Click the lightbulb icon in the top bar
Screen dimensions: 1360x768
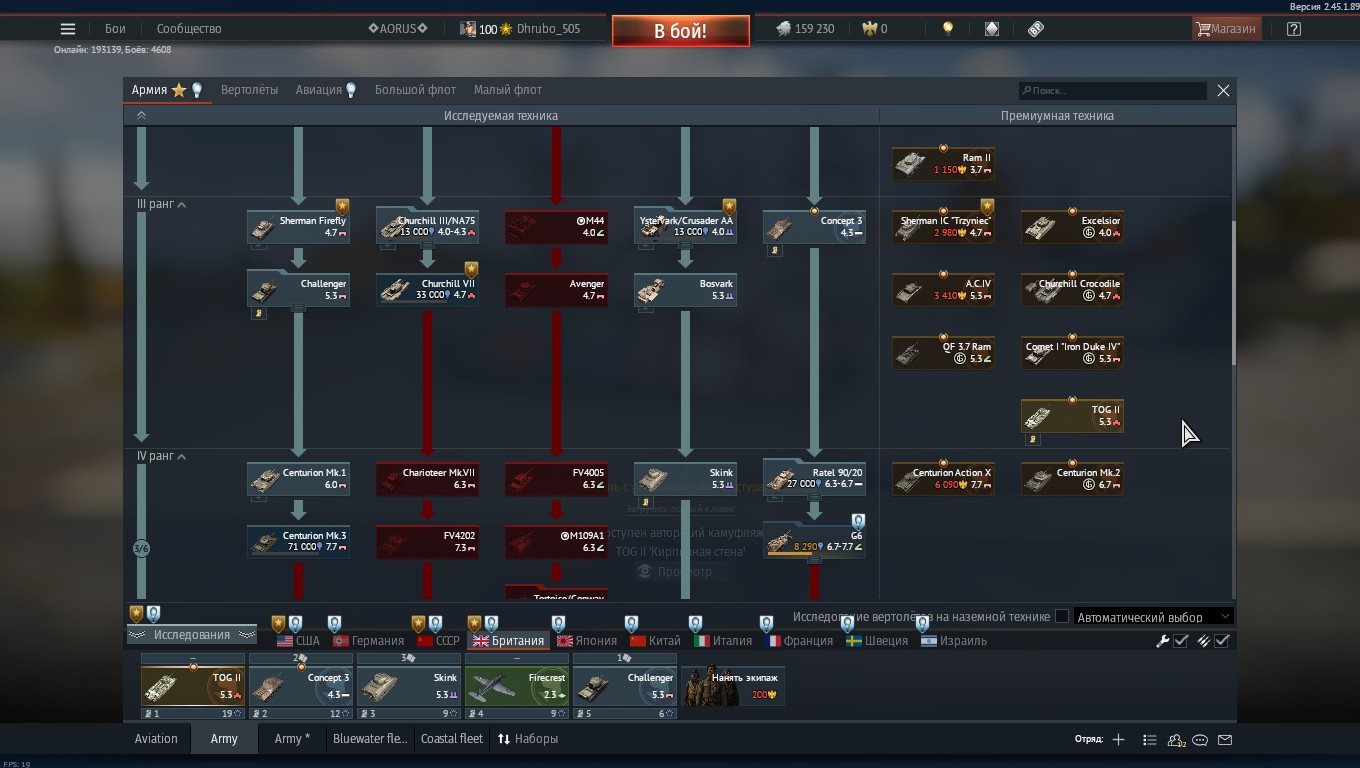[948, 29]
